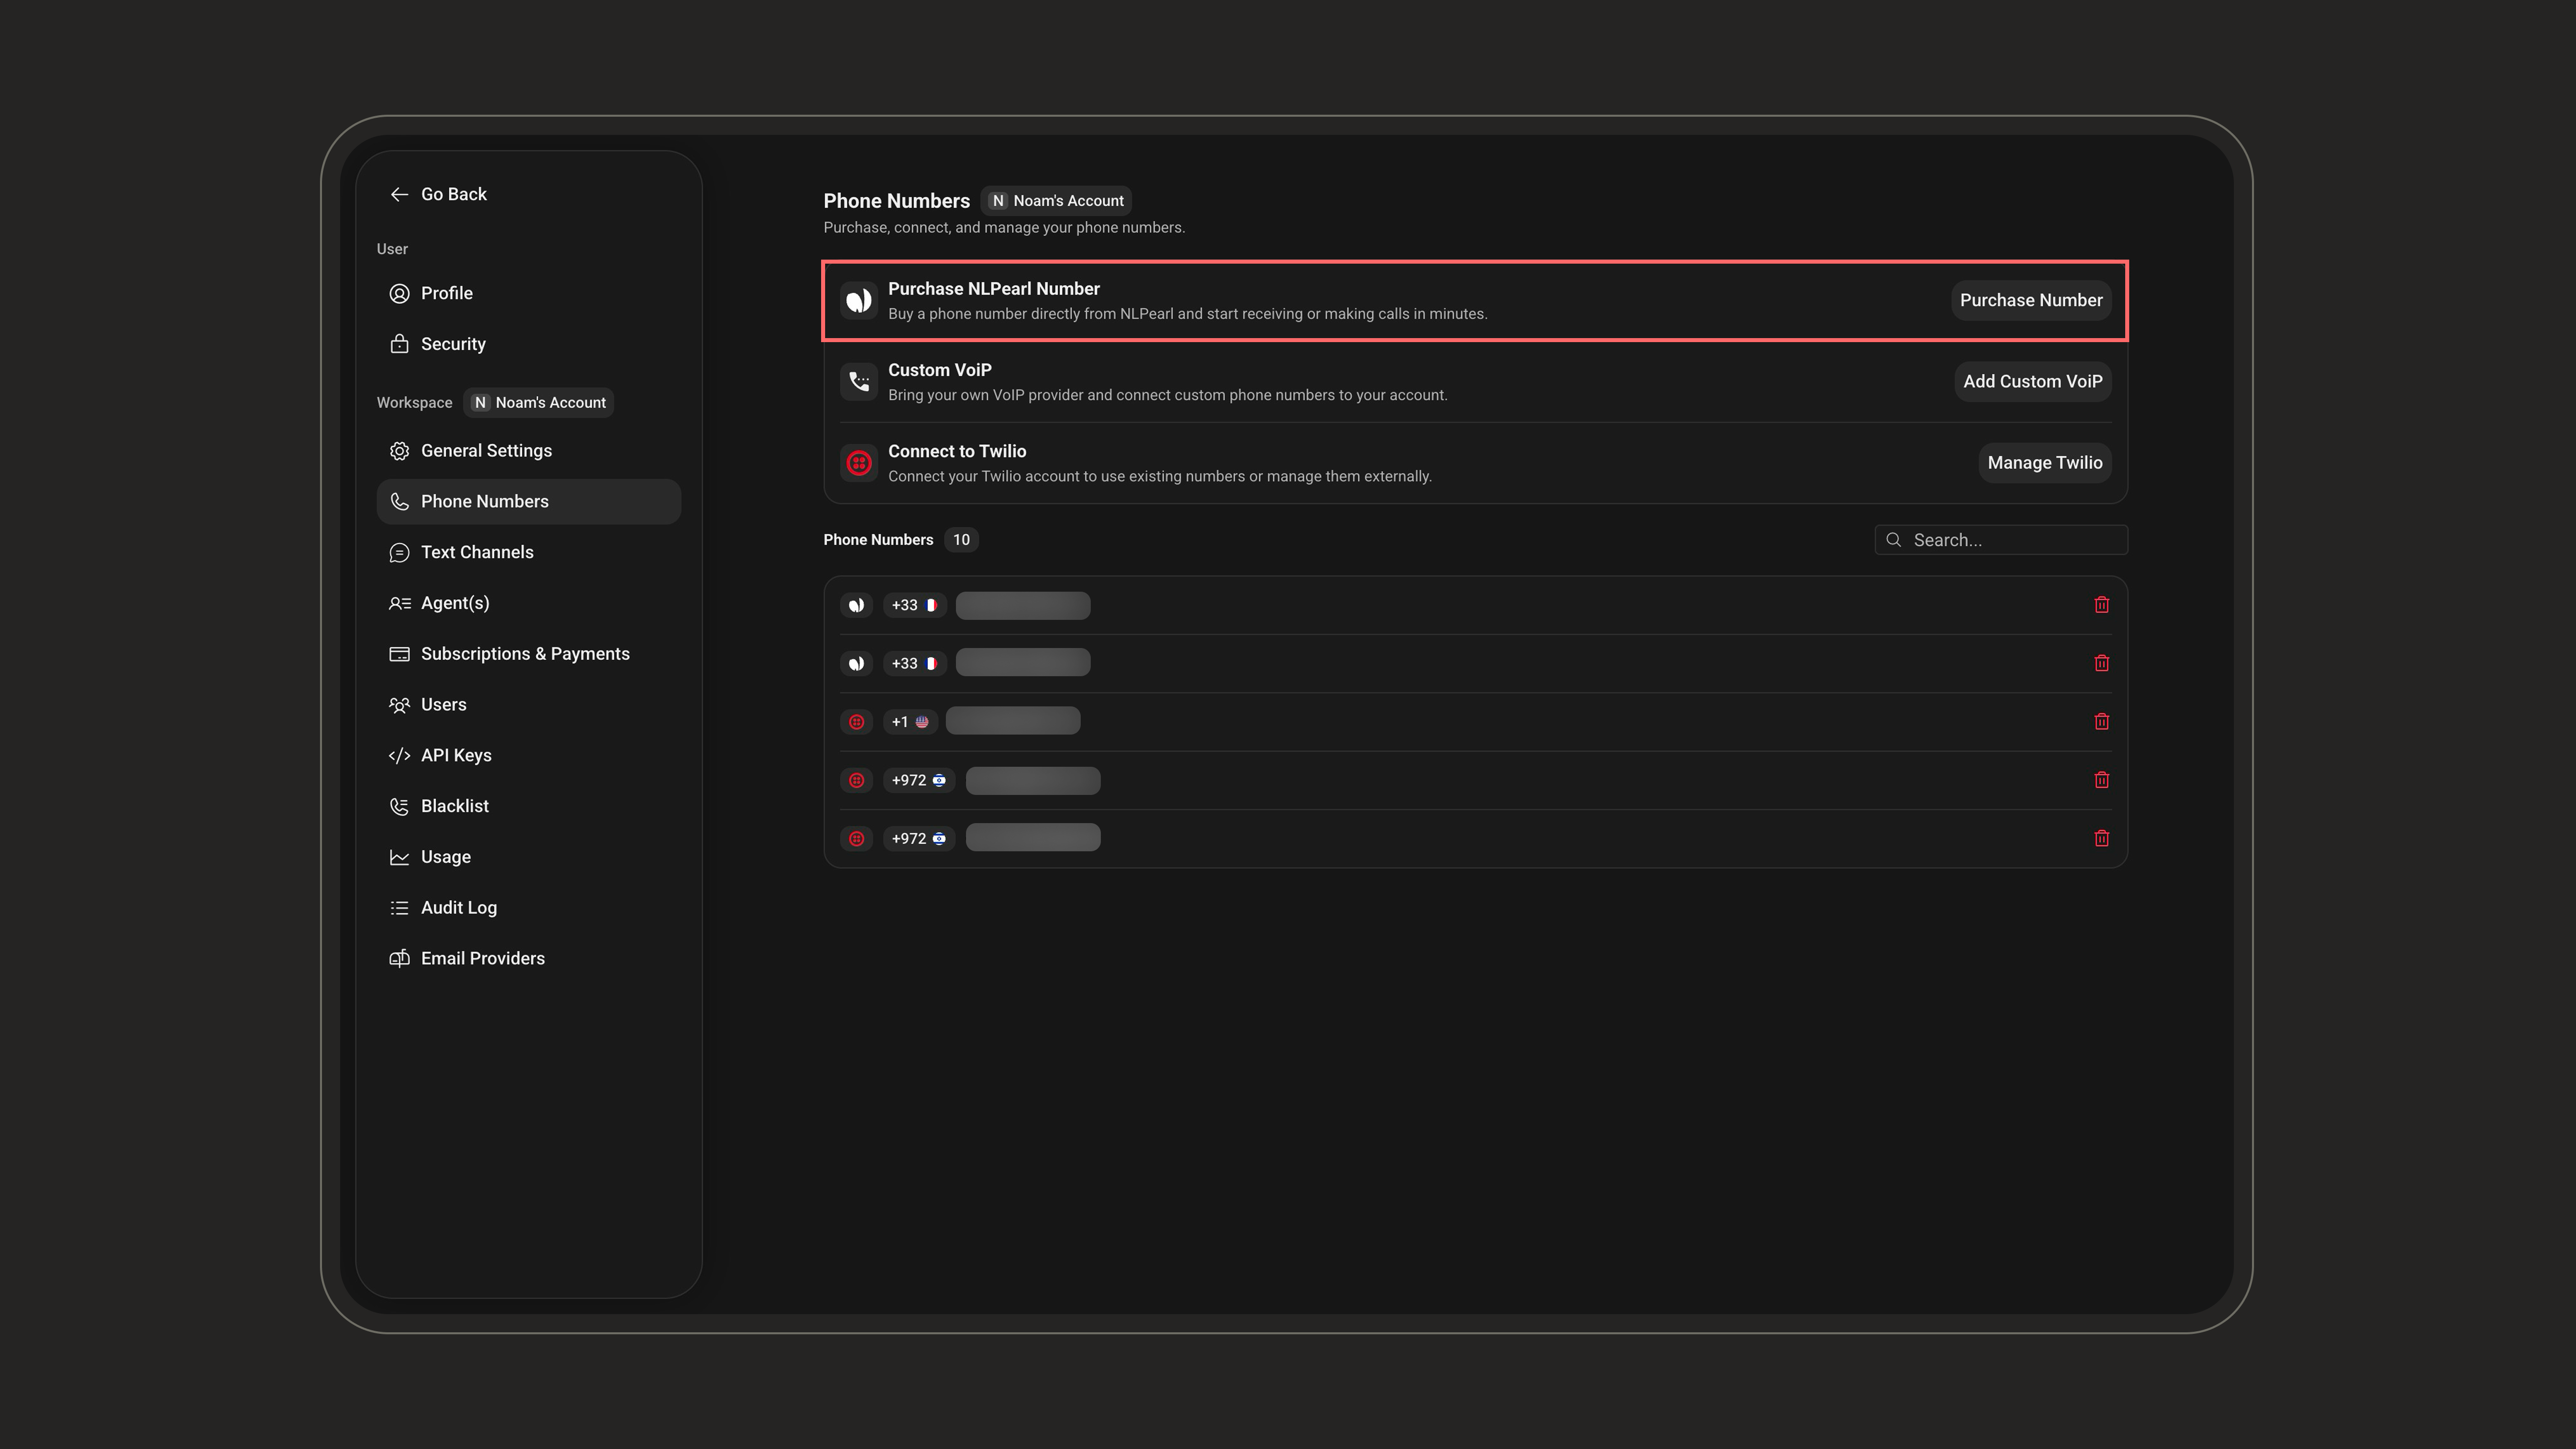Delete the +1 phone number

(x=2101, y=722)
